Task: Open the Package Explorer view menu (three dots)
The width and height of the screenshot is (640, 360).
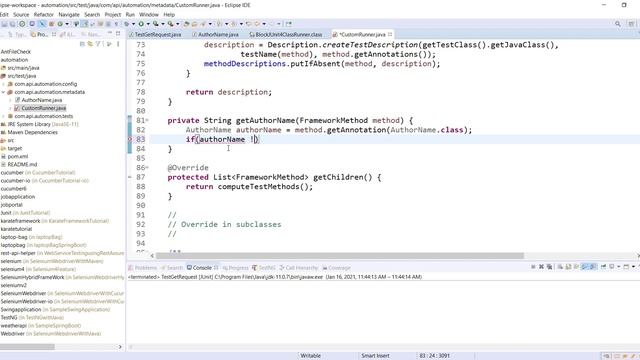Action: [x=118, y=44]
